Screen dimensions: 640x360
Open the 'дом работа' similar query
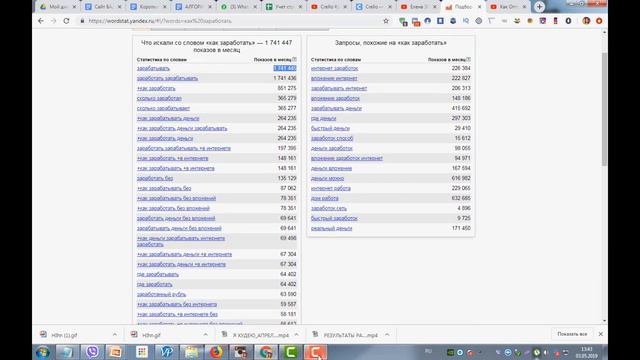(x=324, y=198)
